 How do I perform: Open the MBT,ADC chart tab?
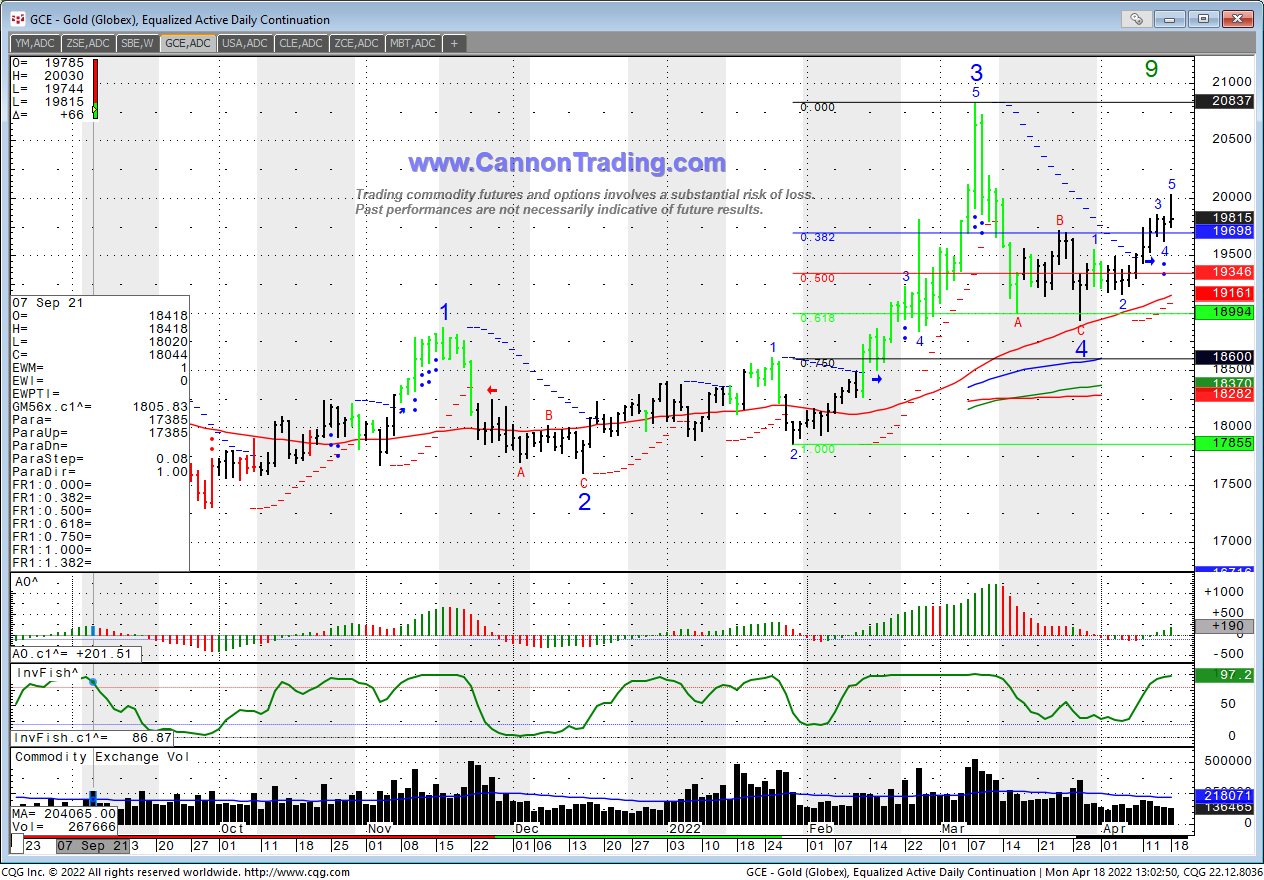(412, 43)
